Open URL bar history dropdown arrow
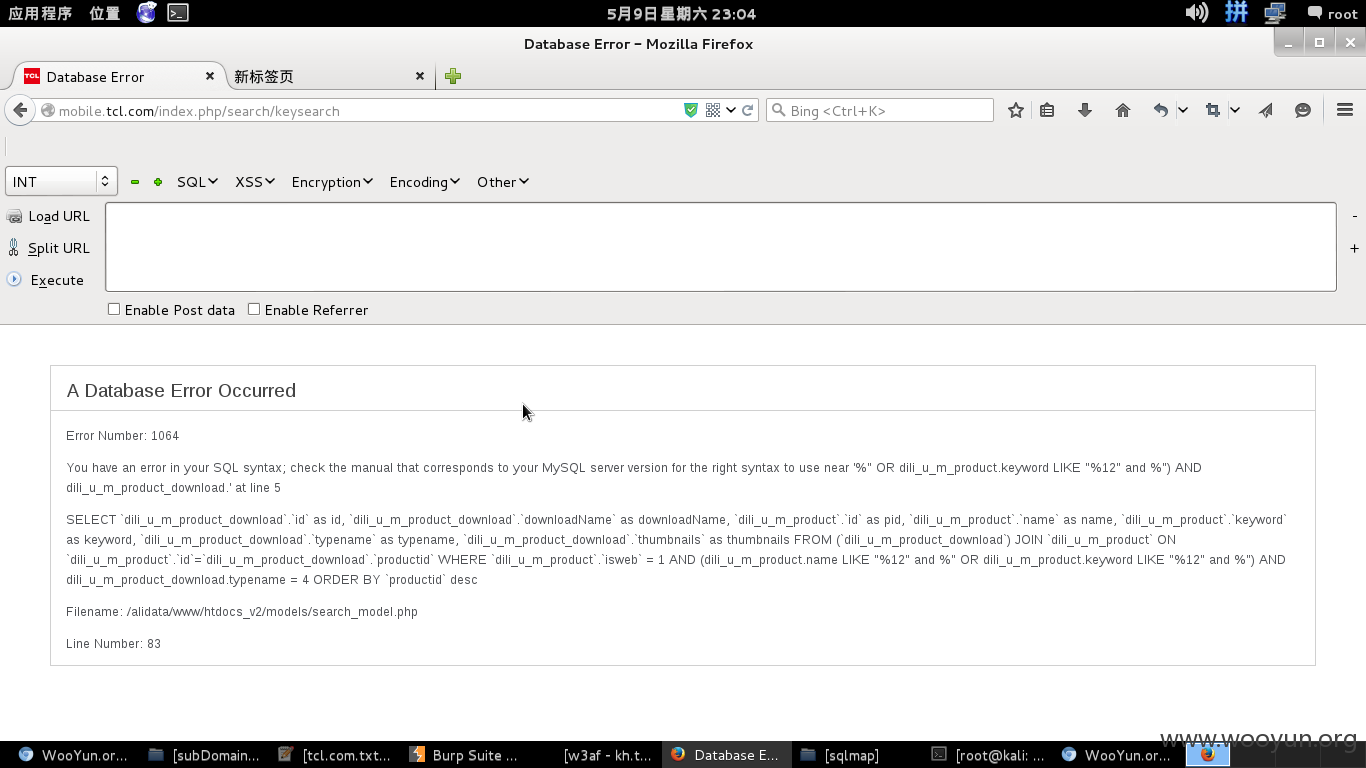 coord(731,110)
